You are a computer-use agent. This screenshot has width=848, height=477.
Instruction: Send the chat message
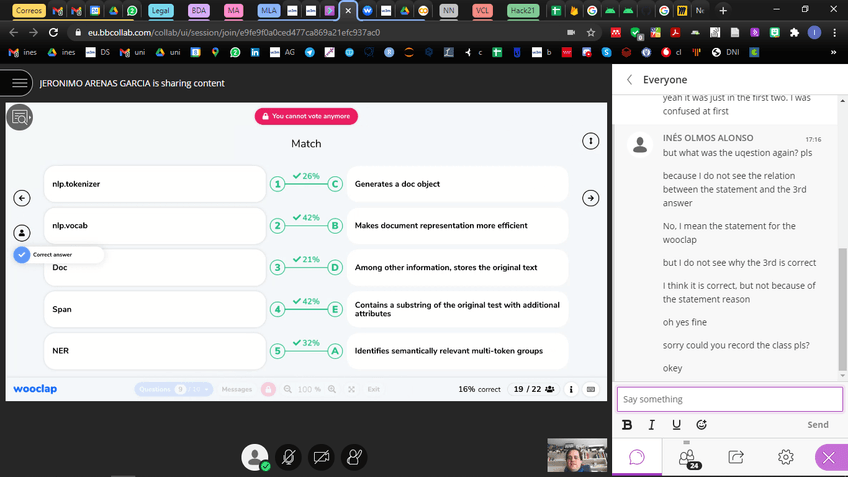pos(818,425)
